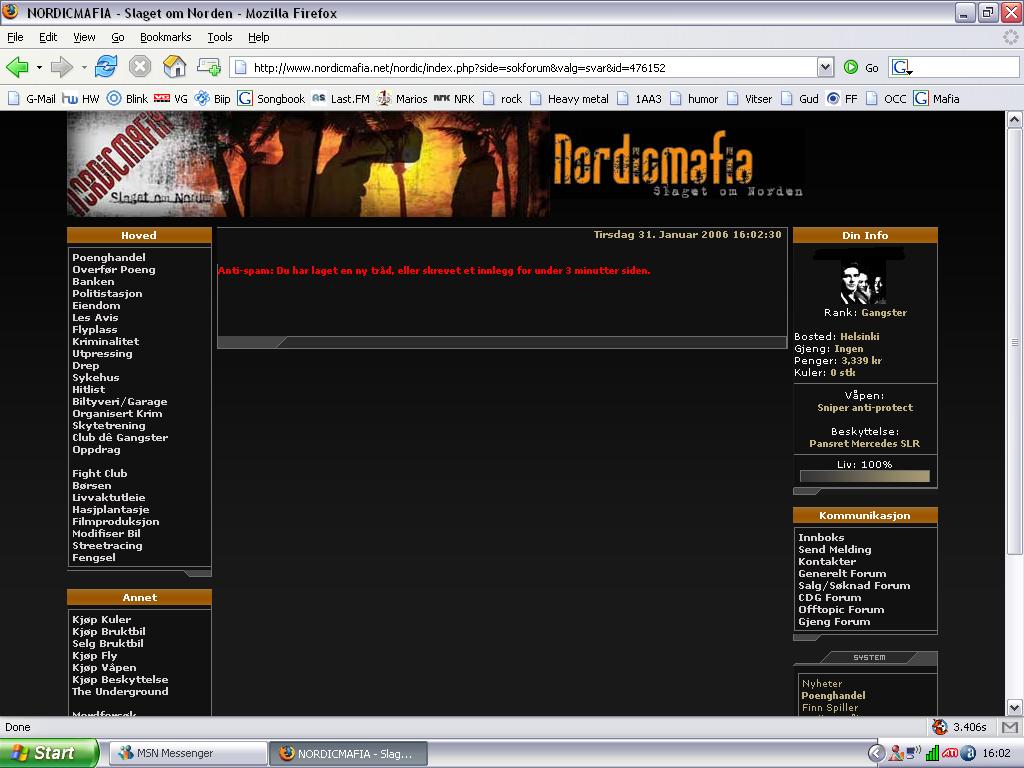Open the Edit menu
1024x768 pixels.
coord(48,37)
